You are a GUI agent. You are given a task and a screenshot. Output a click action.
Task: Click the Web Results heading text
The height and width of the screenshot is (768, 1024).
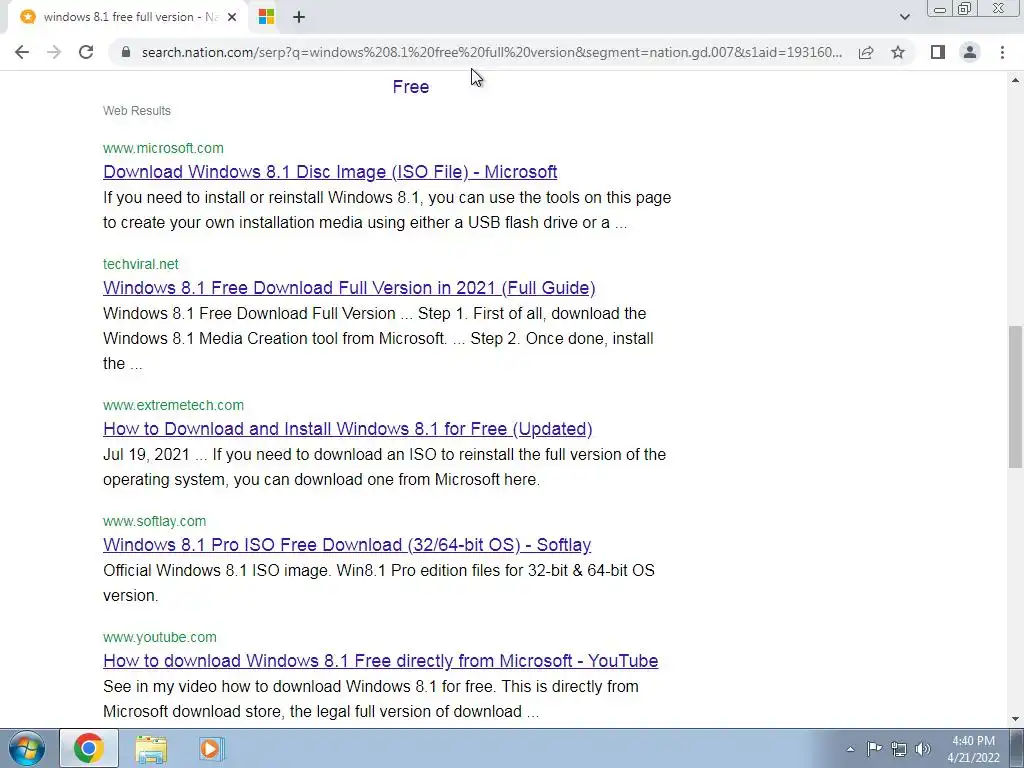[x=136, y=110]
